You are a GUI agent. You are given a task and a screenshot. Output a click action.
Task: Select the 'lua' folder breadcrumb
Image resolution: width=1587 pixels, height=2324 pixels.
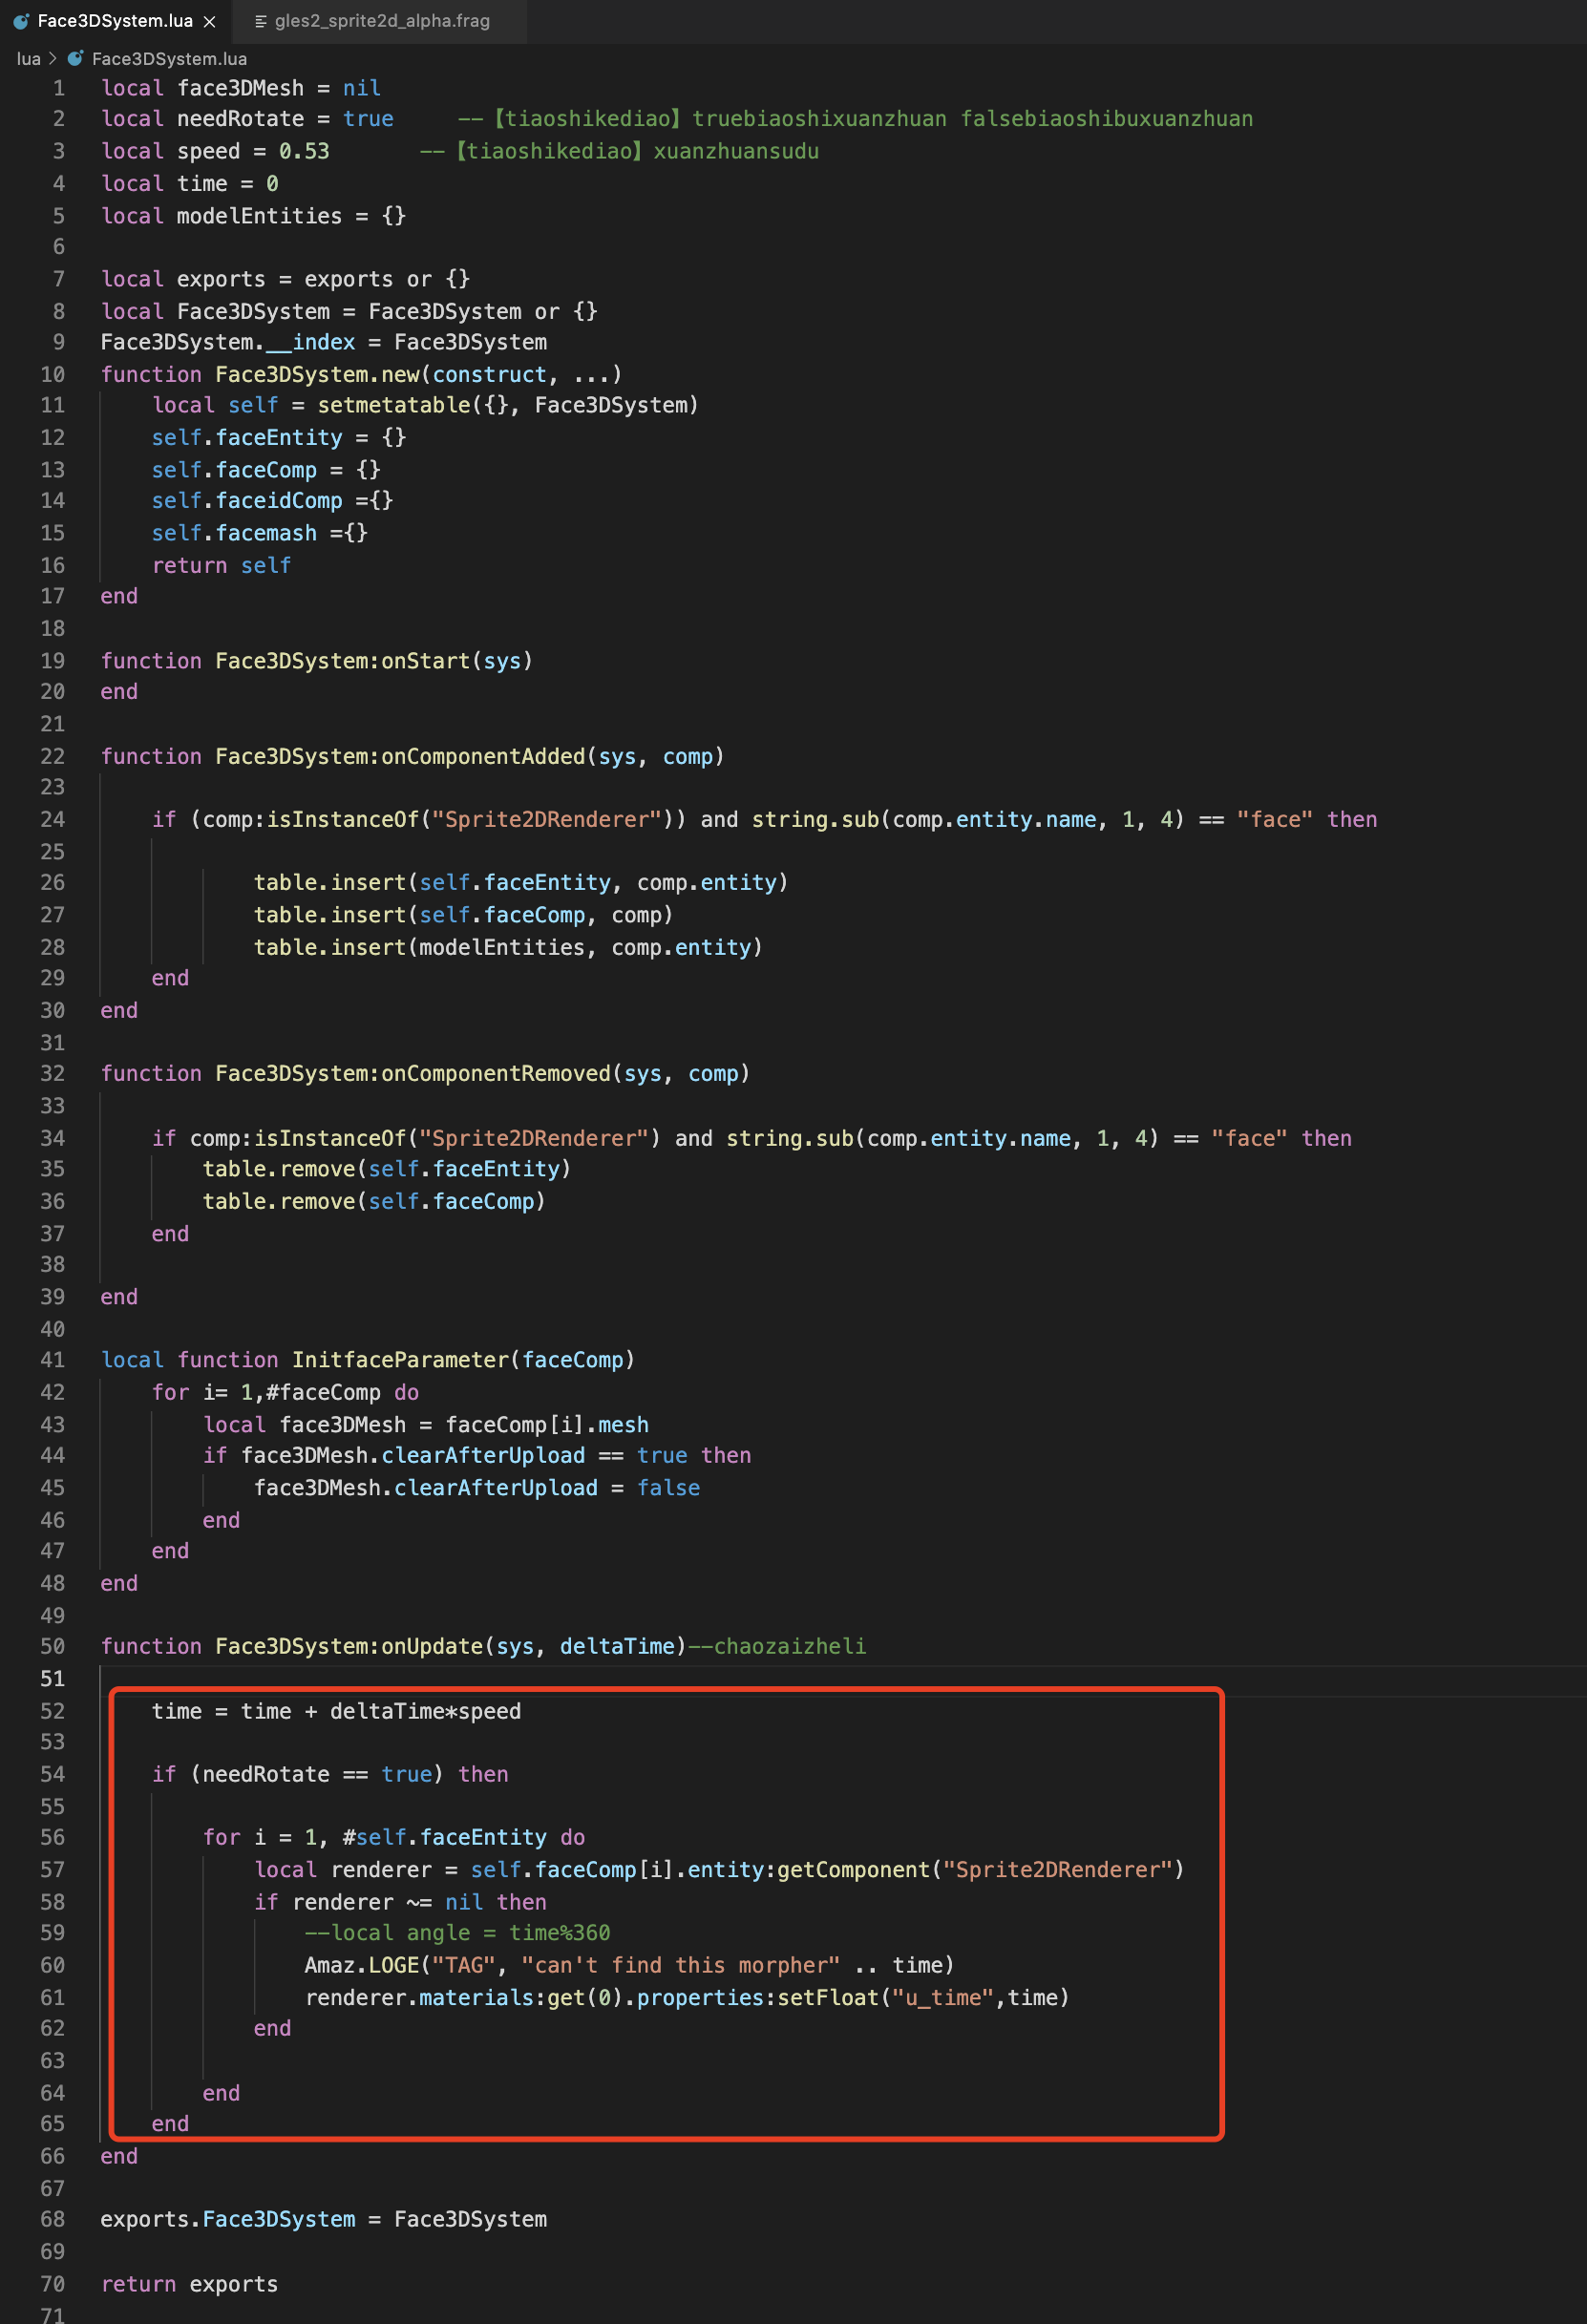(28, 59)
